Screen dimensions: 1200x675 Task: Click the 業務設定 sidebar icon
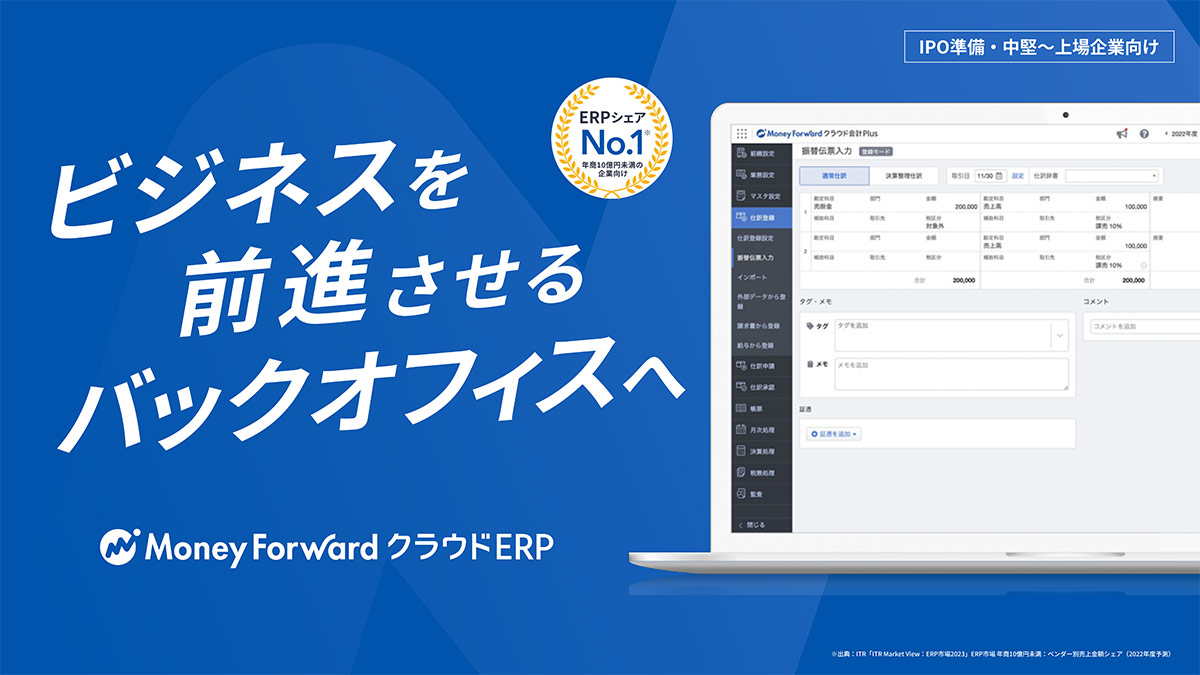(741, 174)
